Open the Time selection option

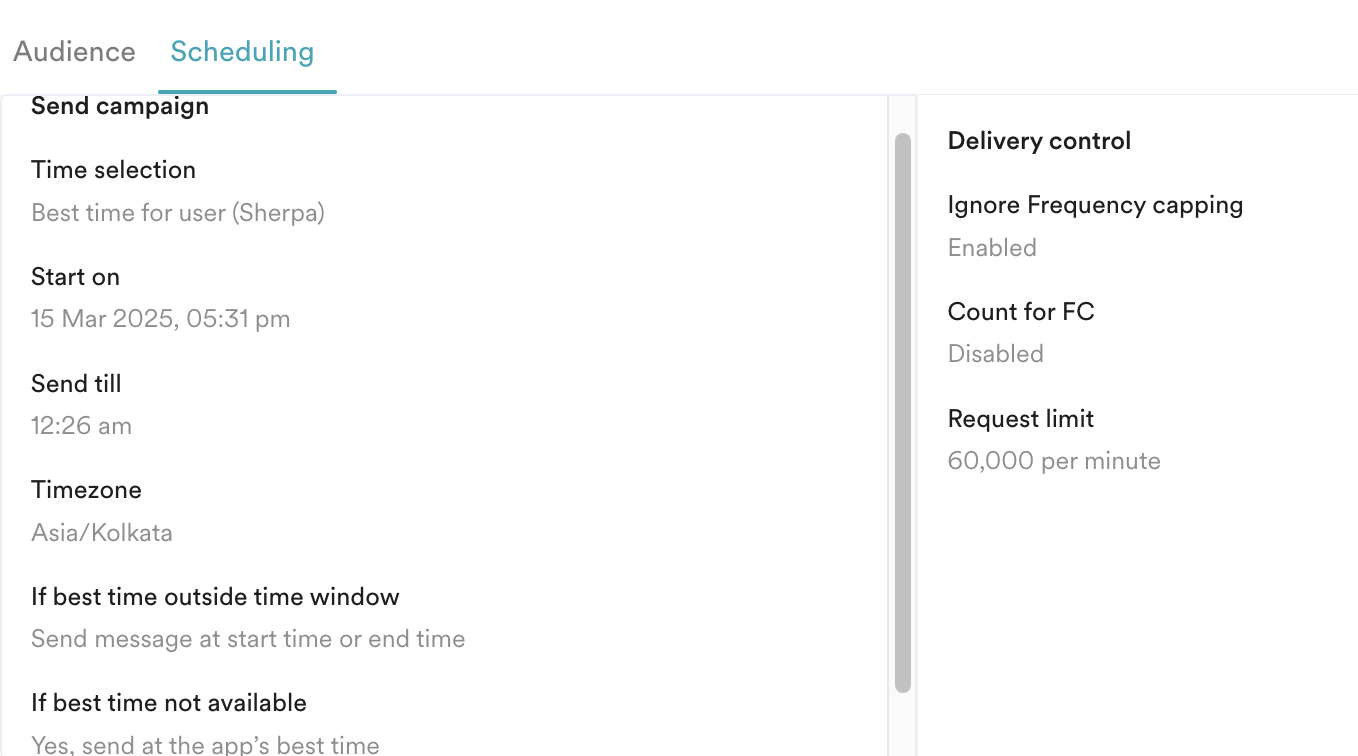coord(113,170)
